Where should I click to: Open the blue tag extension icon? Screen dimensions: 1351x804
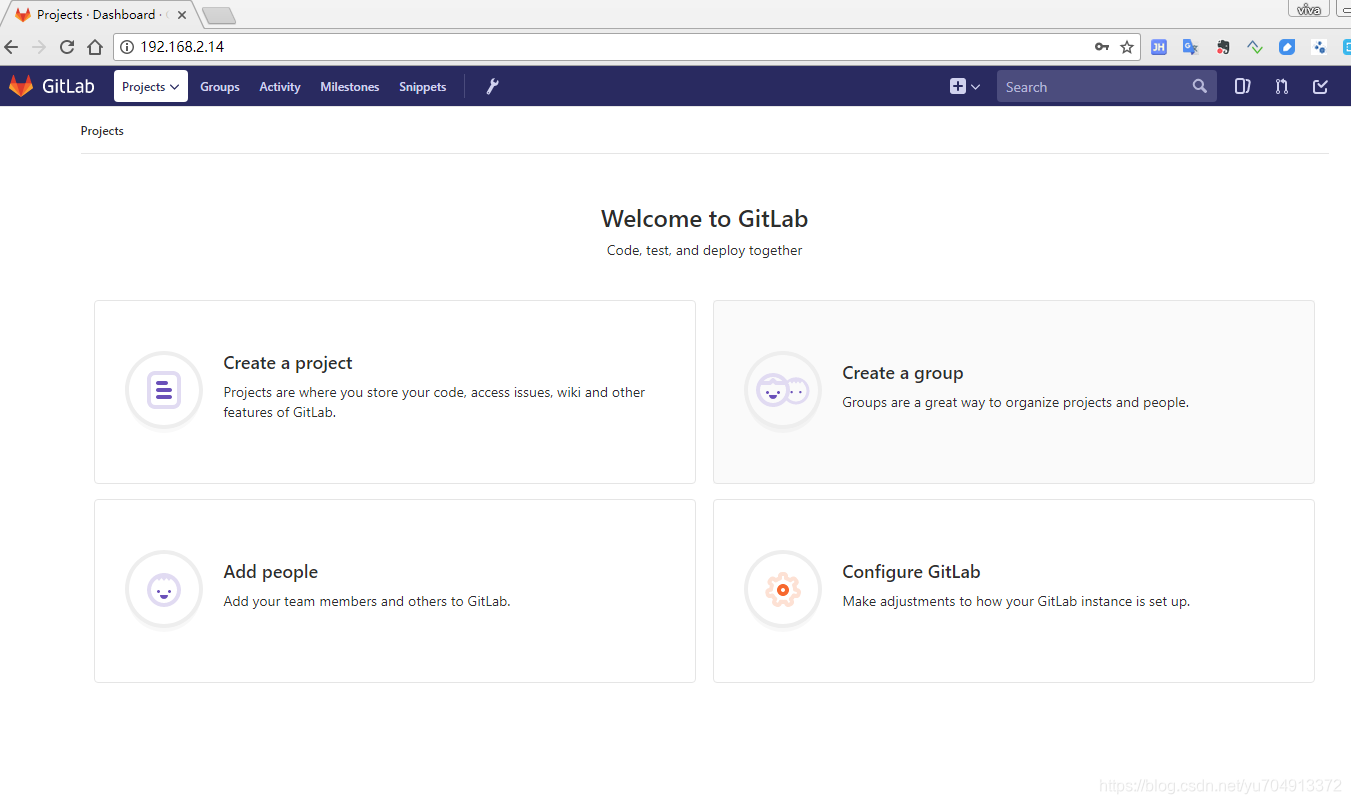(x=1288, y=47)
